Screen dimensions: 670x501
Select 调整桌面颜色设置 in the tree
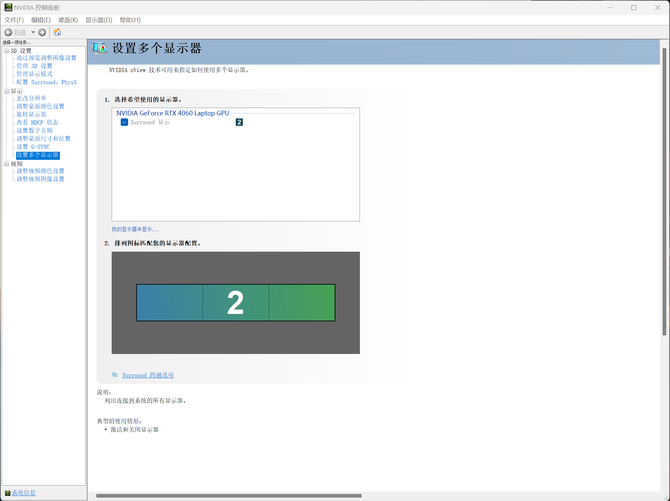click(40, 106)
